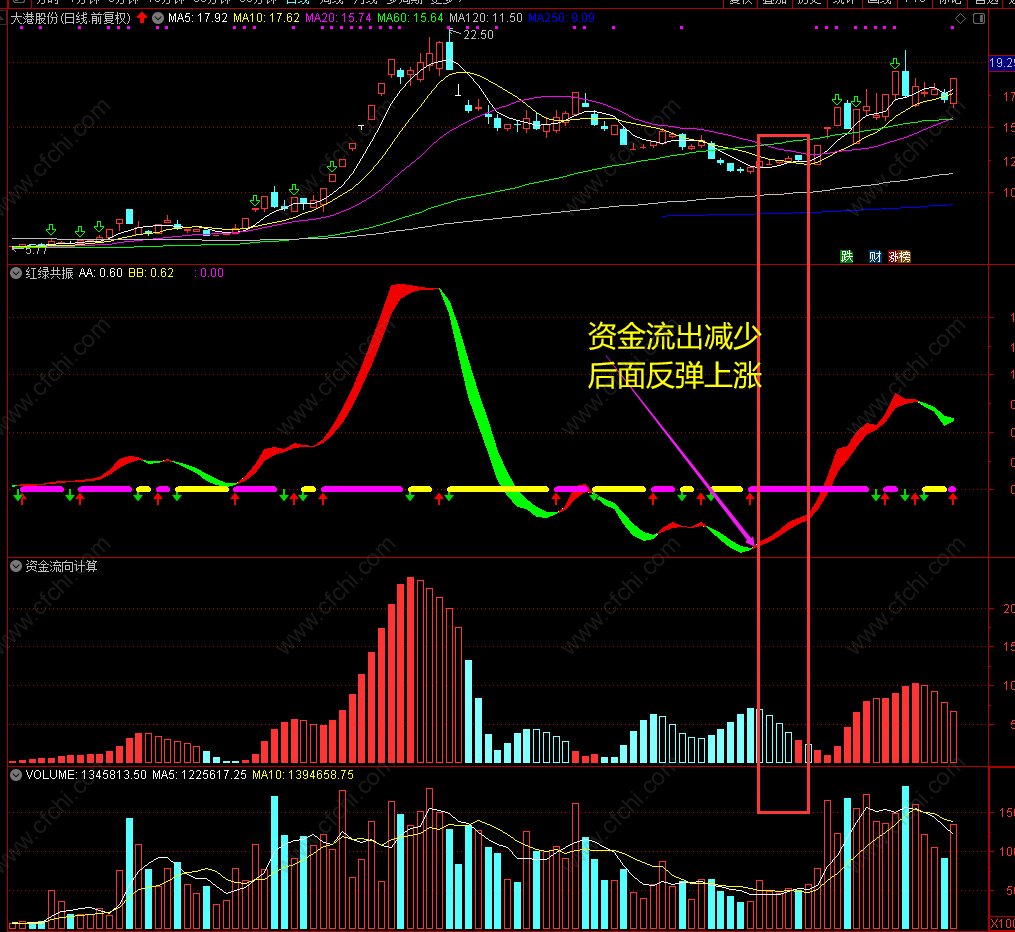
Task: Open the red 涨 info marker
Action: [894, 257]
